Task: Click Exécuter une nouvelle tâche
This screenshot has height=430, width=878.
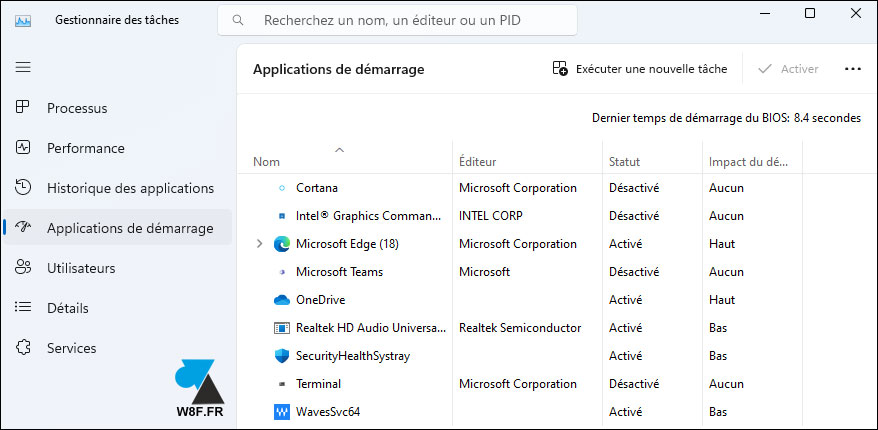Action: [639, 69]
